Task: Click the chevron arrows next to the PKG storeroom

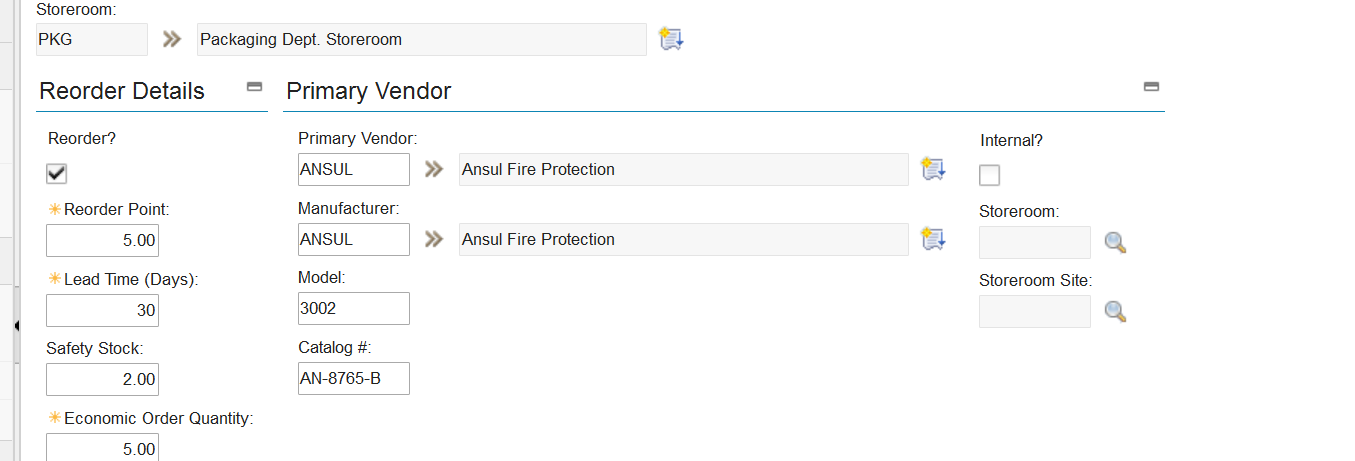Action: (173, 39)
